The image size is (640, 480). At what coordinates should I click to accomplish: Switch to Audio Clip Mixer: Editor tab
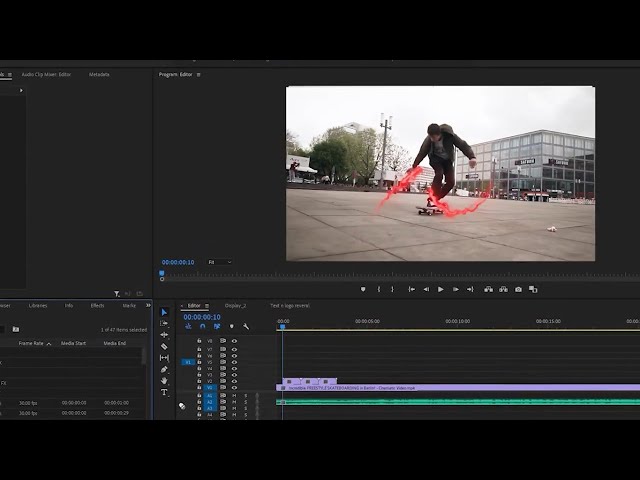(x=46, y=74)
